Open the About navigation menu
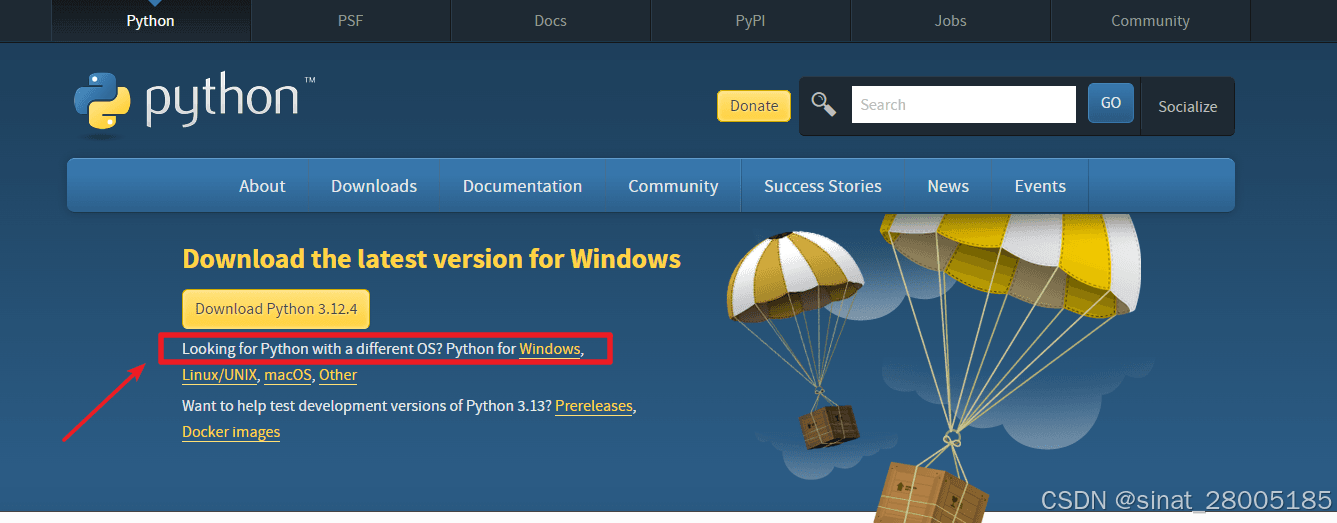Image resolution: width=1337 pixels, height=523 pixels. tap(262, 186)
